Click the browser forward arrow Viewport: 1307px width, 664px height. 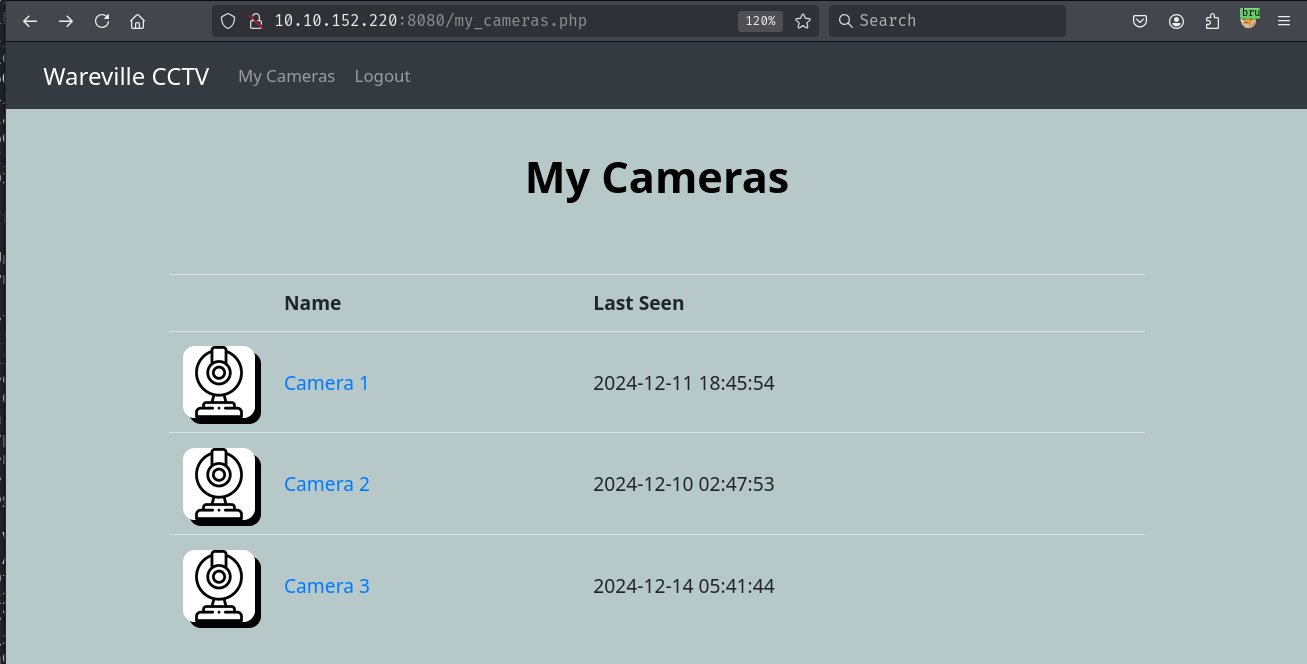click(x=66, y=21)
